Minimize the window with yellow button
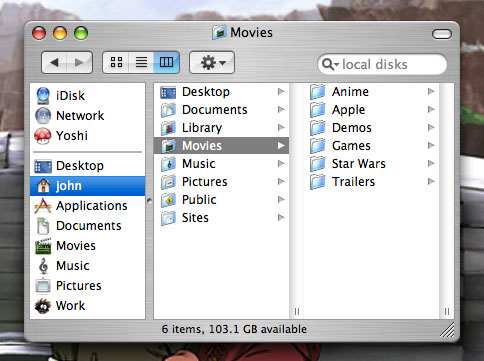 coord(60,33)
